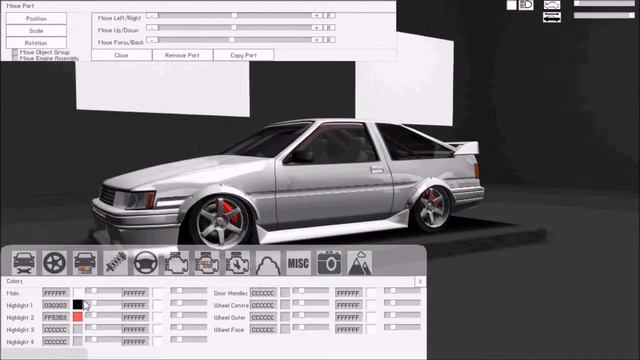Viewport: 640px width, 360px height.
Task: Click the Main hex field FFFFFF
Action: pyautogui.click(x=56, y=293)
